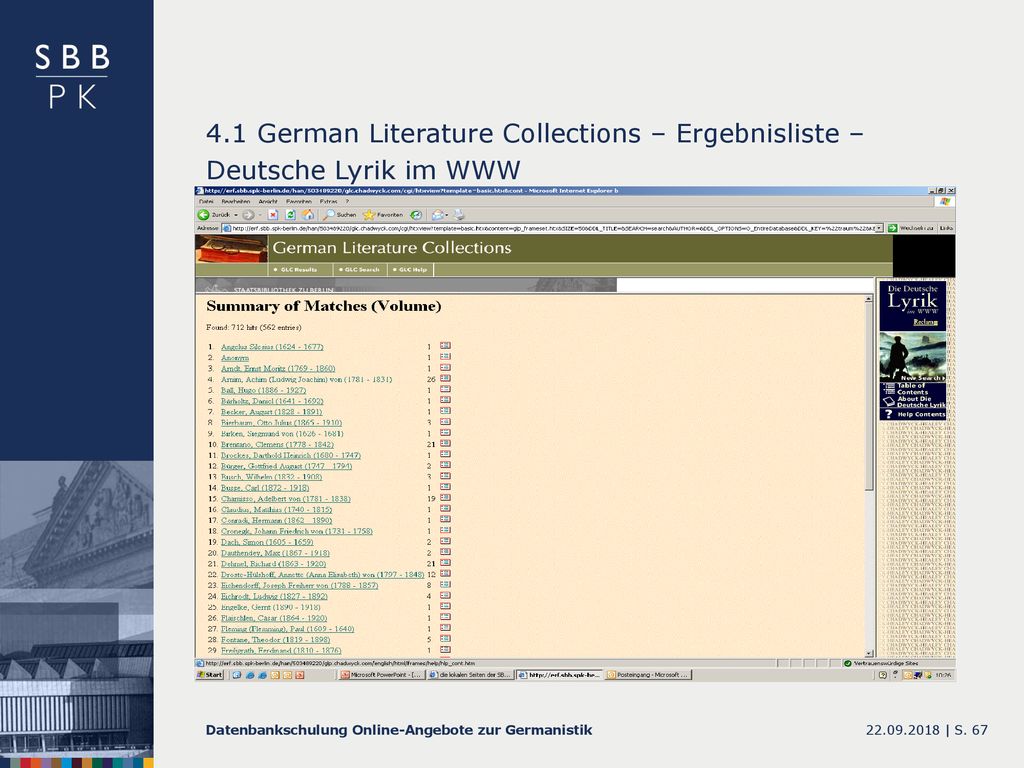Click the hits icon beside Fontane, Theodor
The image size is (1024, 768).
coord(445,639)
